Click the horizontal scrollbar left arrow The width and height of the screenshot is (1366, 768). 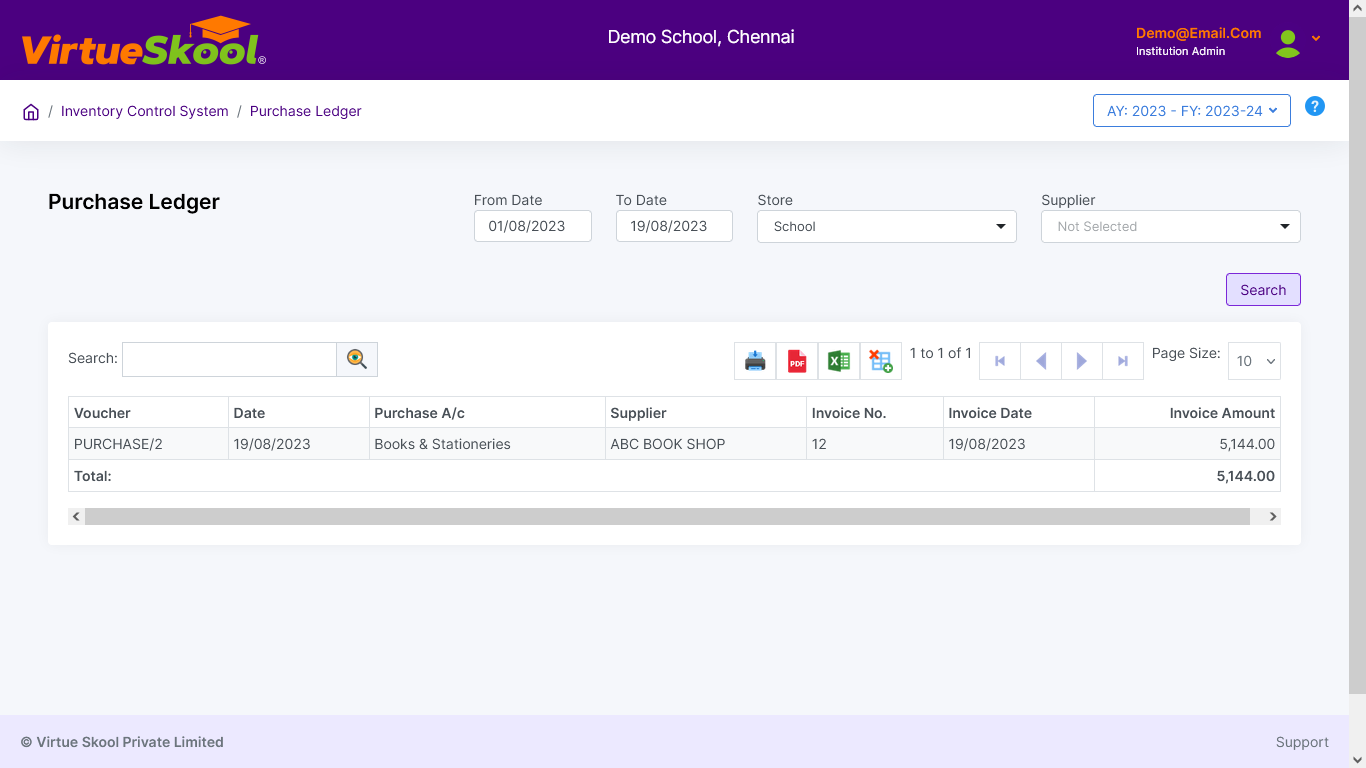(x=76, y=517)
